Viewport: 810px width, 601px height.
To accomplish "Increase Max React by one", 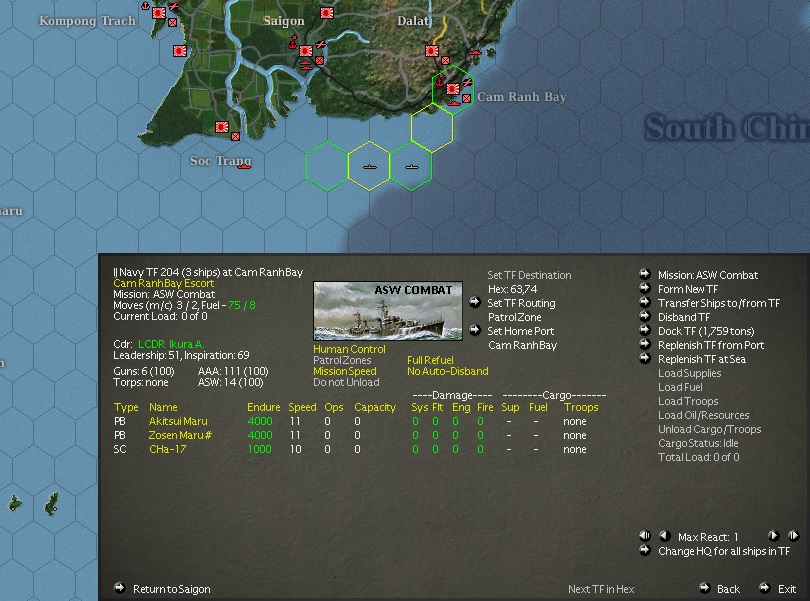I will [773, 536].
